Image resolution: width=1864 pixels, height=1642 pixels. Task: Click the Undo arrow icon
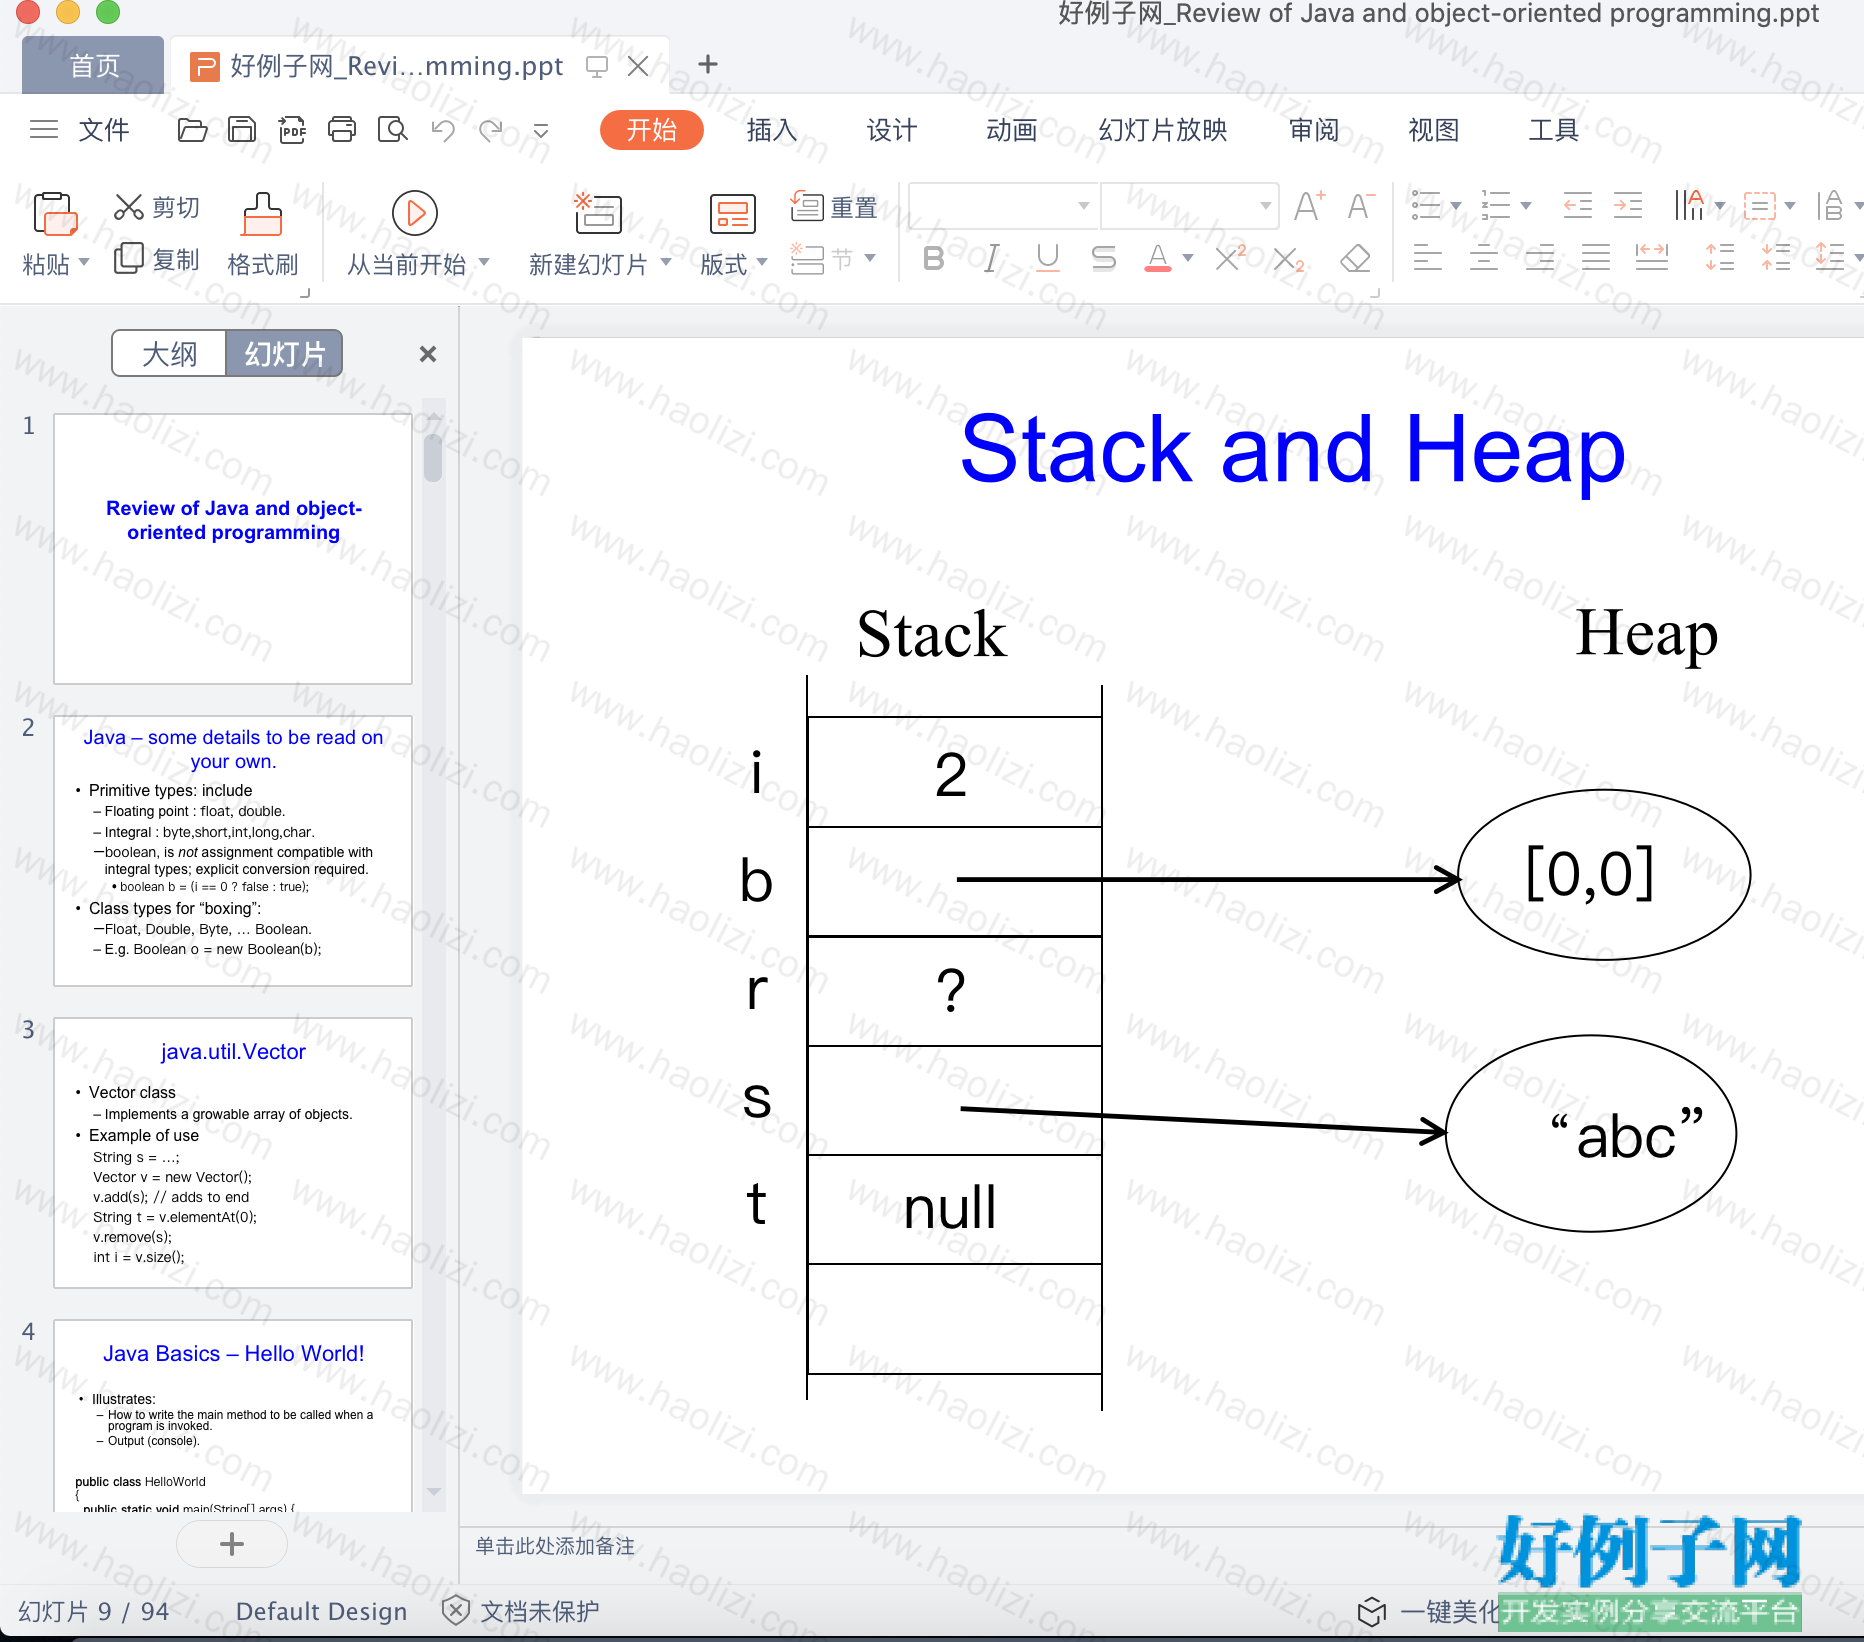pos(443,130)
